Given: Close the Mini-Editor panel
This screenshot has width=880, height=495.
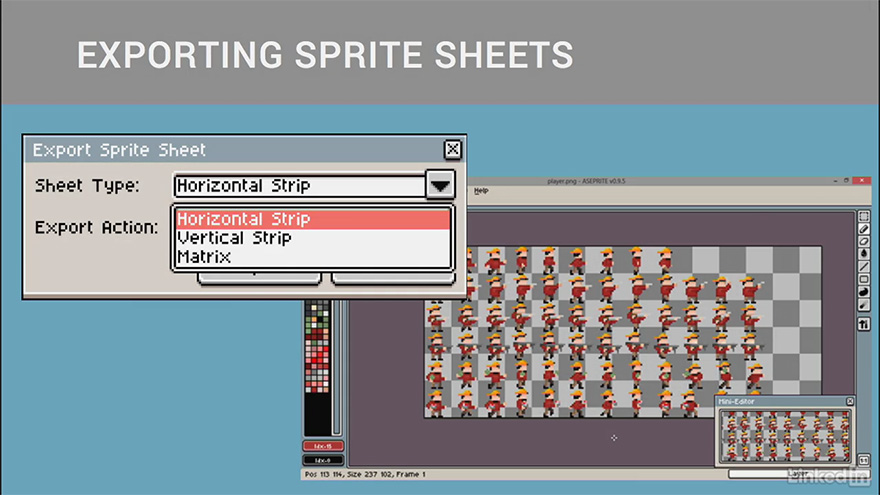Looking at the screenshot, I should click(x=850, y=401).
